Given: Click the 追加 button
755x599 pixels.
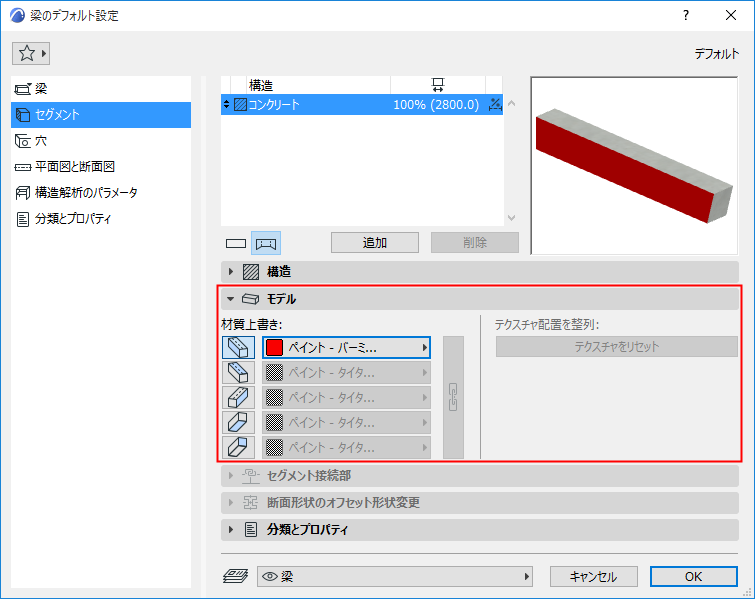Looking at the screenshot, I should [x=375, y=243].
